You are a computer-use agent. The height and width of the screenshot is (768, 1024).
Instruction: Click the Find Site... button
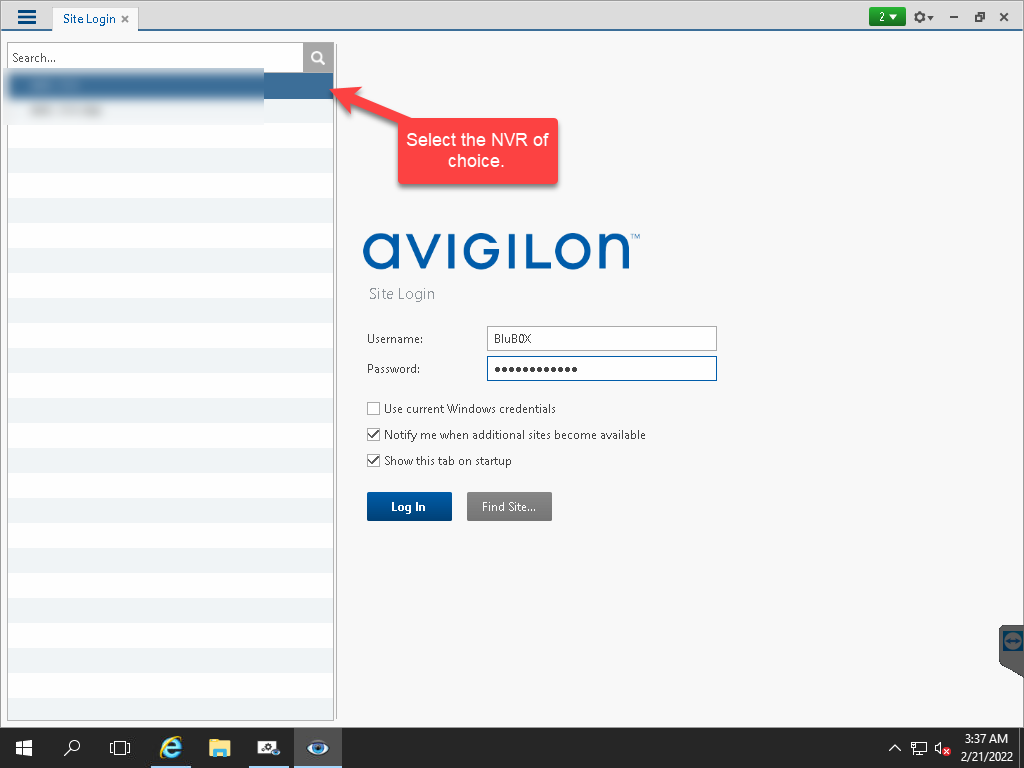point(509,507)
